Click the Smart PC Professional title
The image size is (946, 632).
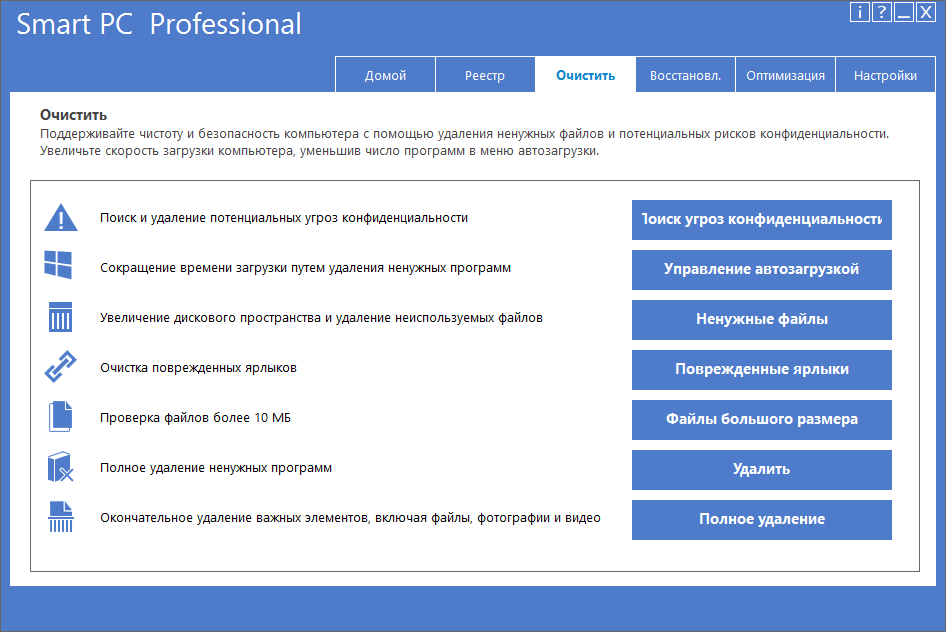coord(159,24)
